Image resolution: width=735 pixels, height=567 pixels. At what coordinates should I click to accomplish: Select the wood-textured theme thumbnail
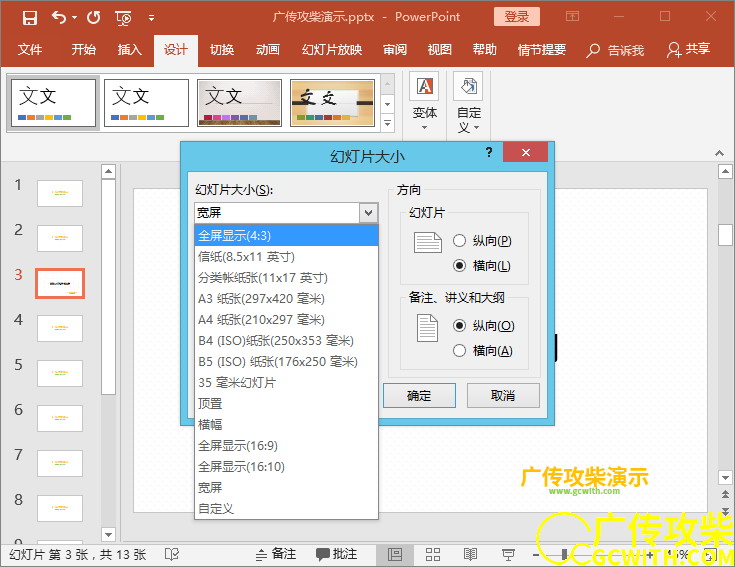(332, 103)
